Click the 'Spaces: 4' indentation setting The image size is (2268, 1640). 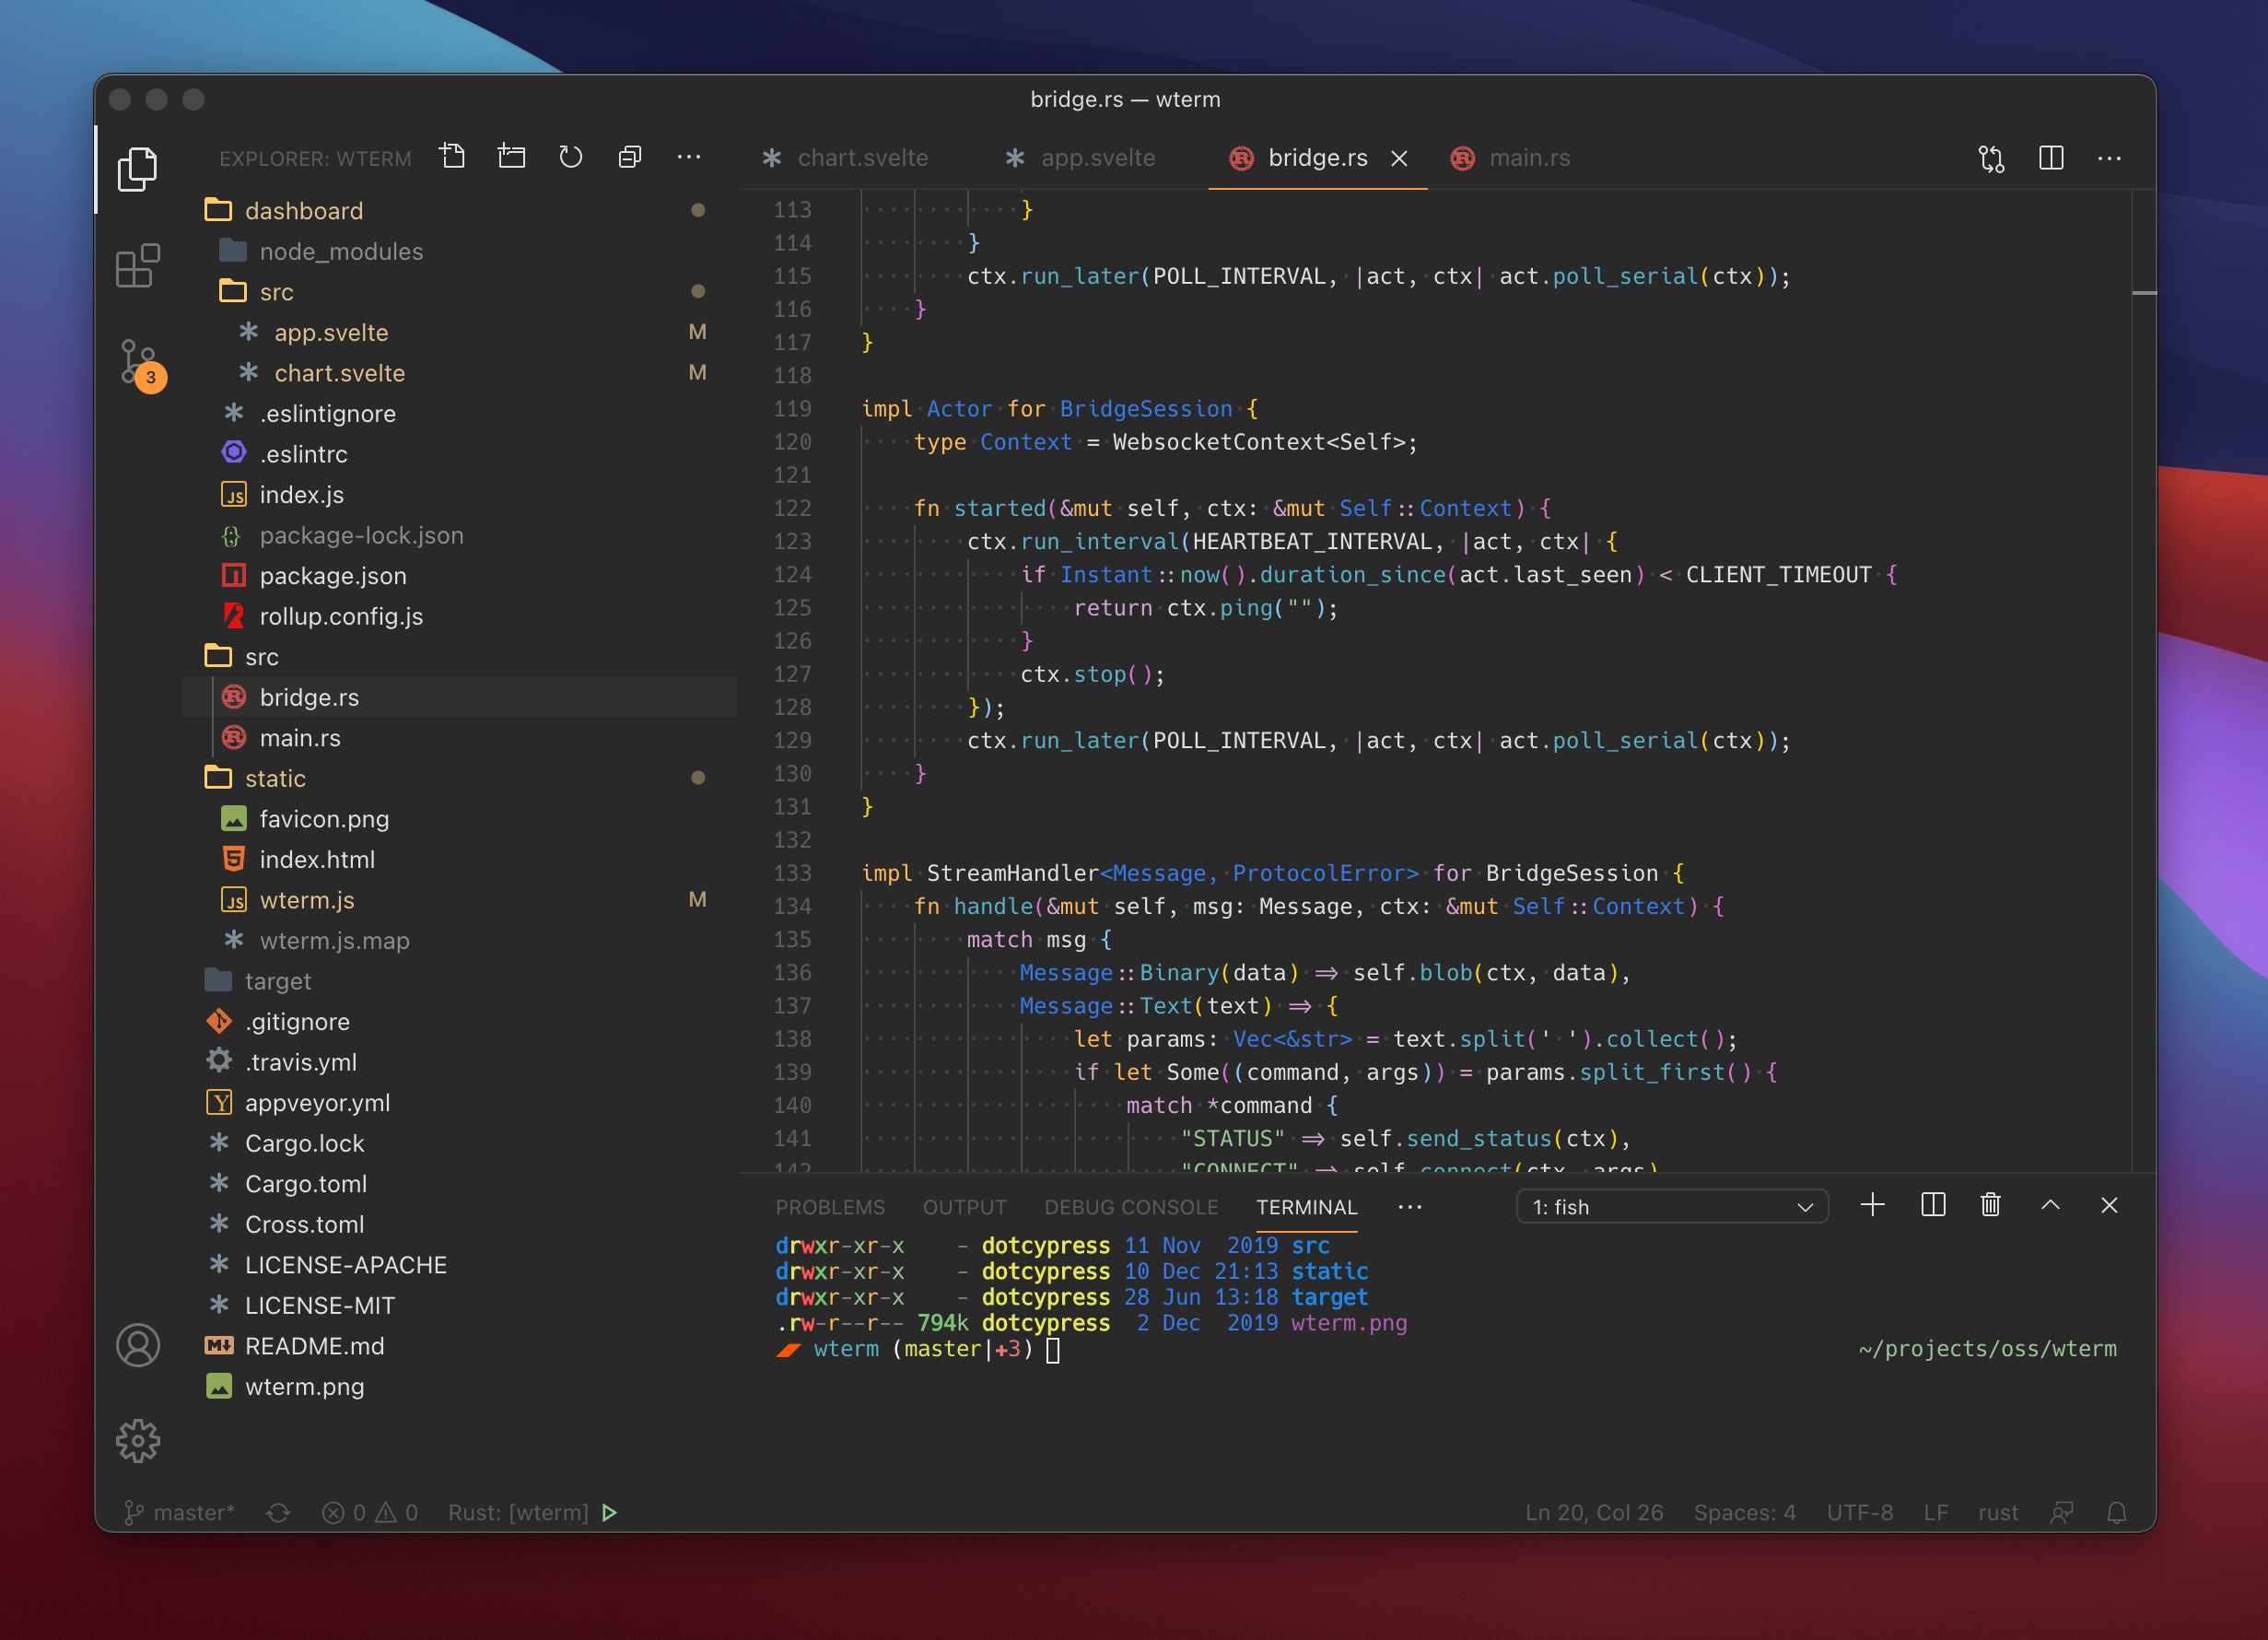point(1744,1512)
